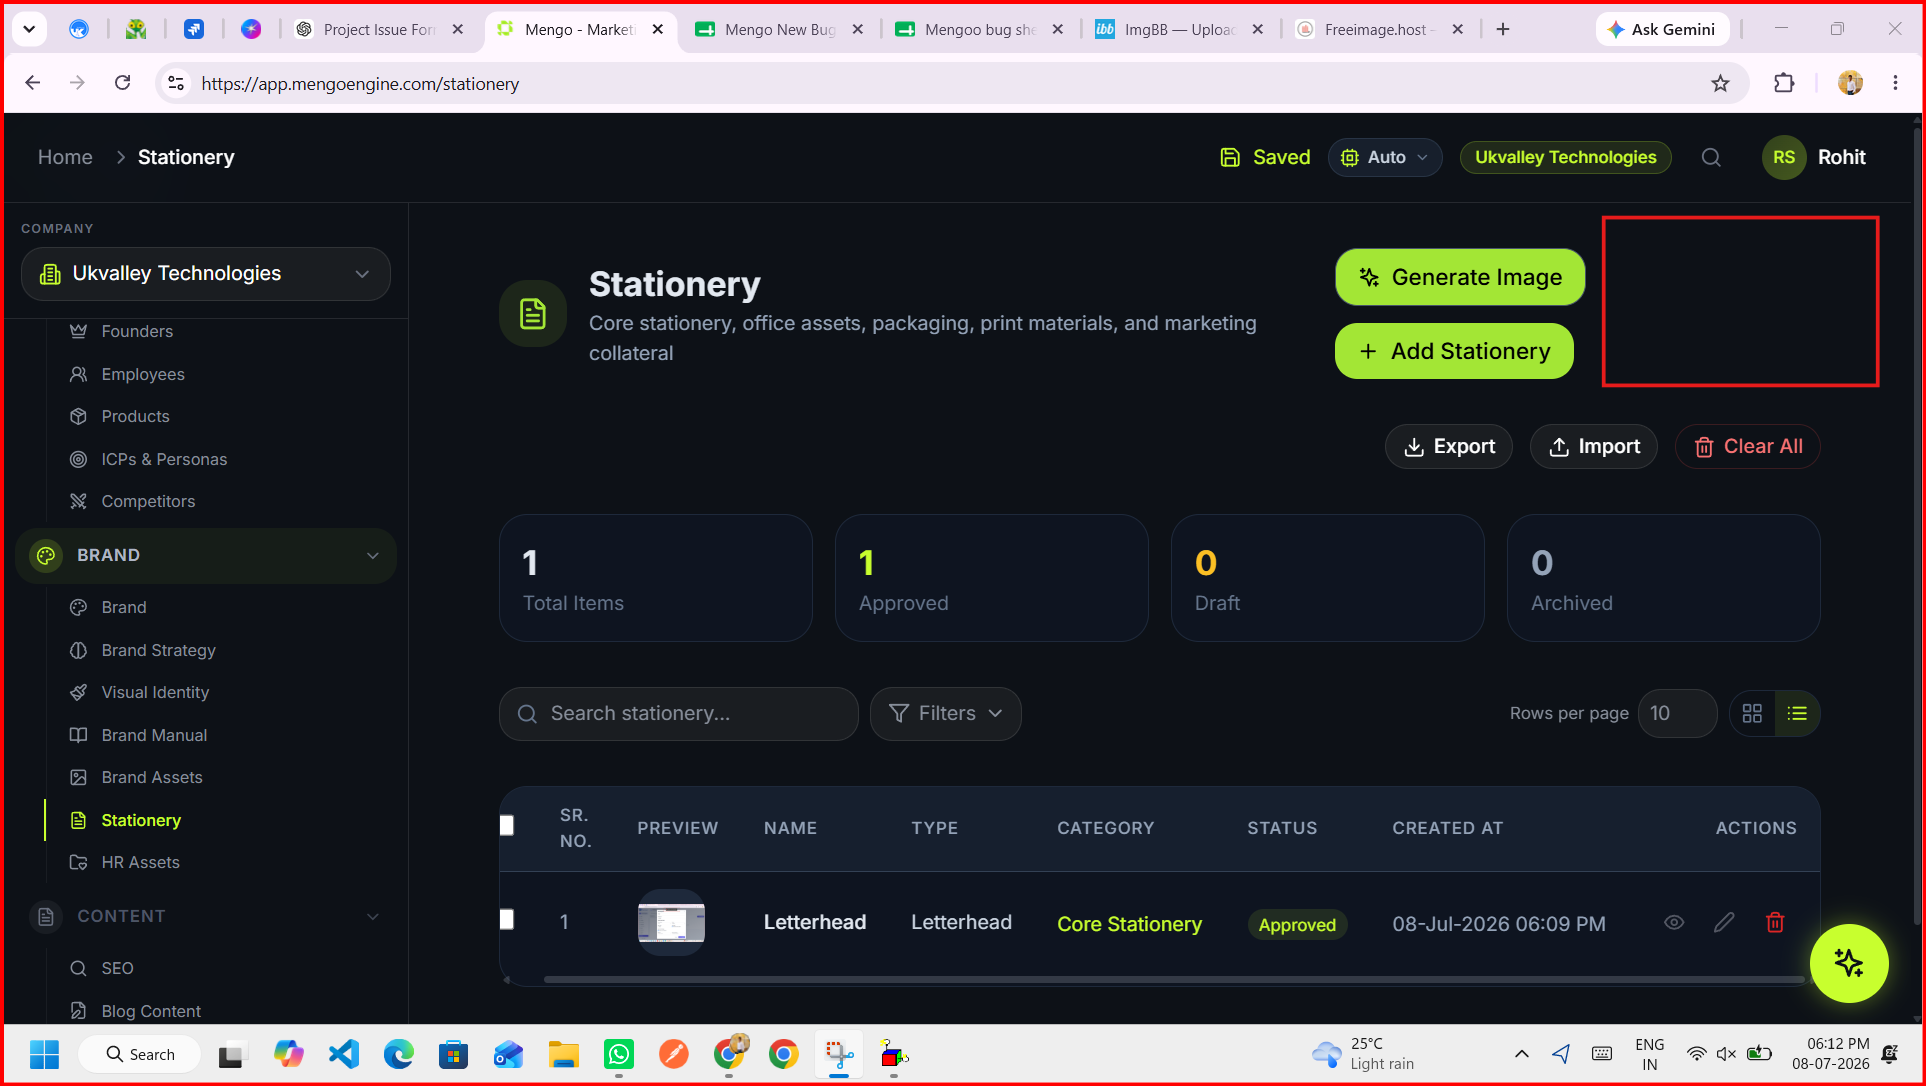Switch to grid view layout
Image resolution: width=1926 pixels, height=1086 pixels.
point(1752,713)
